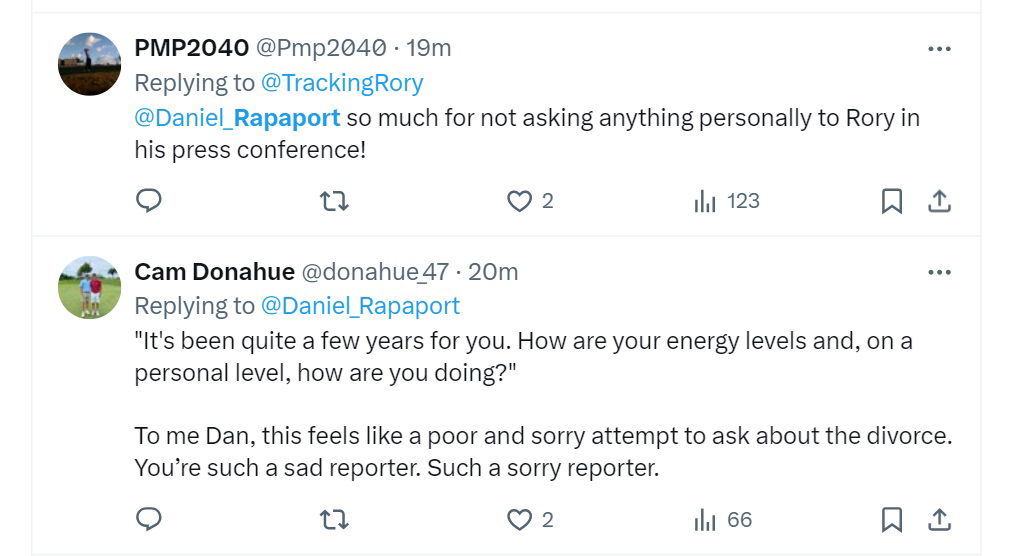Screen dimensions: 1025x556
Task: Bookmark Cam Donahue's tweet
Action: pos(892,520)
